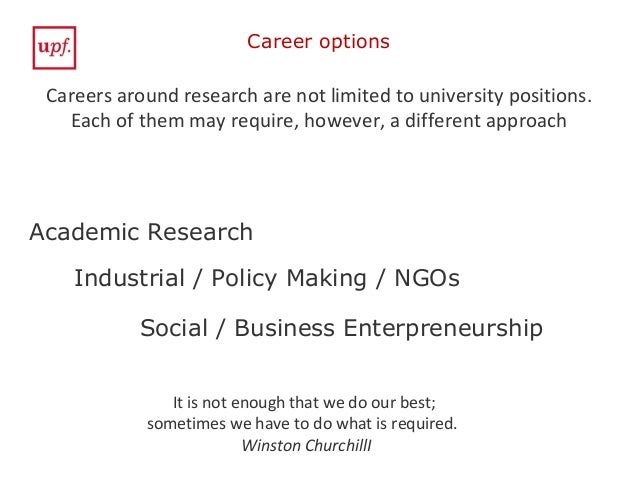This screenshot has height=479, width=638.
Task: Click the quote line "It is not enough"
Action: tap(305, 403)
